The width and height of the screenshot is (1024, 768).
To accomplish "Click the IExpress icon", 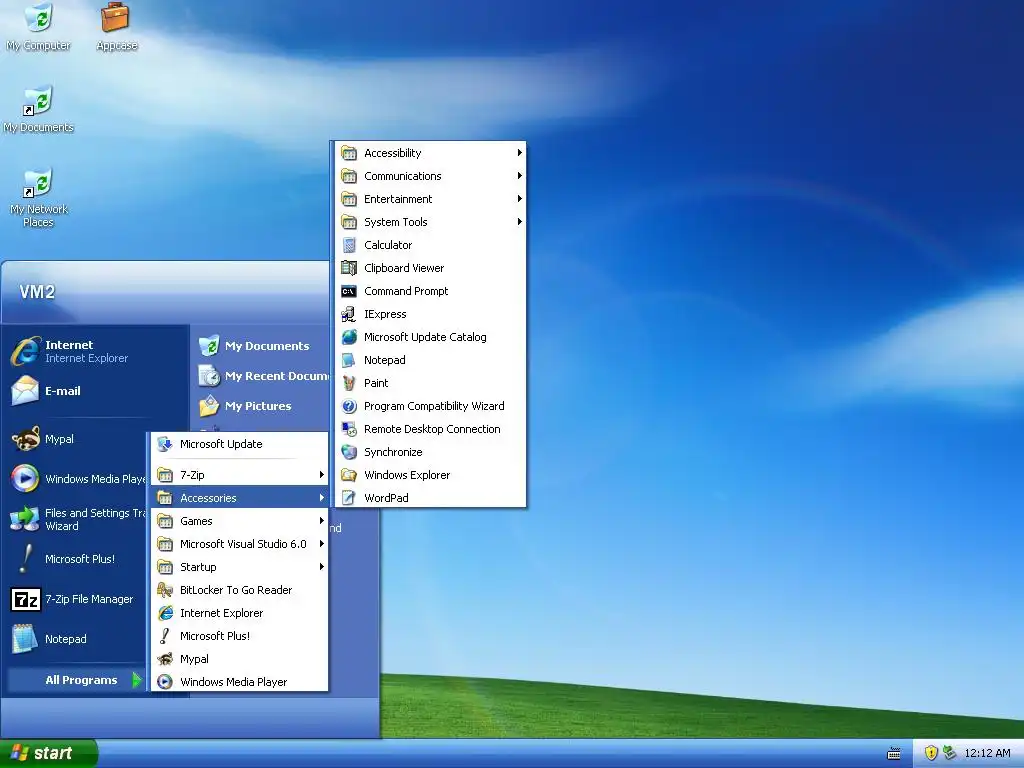I will click(x=349, y=314).
